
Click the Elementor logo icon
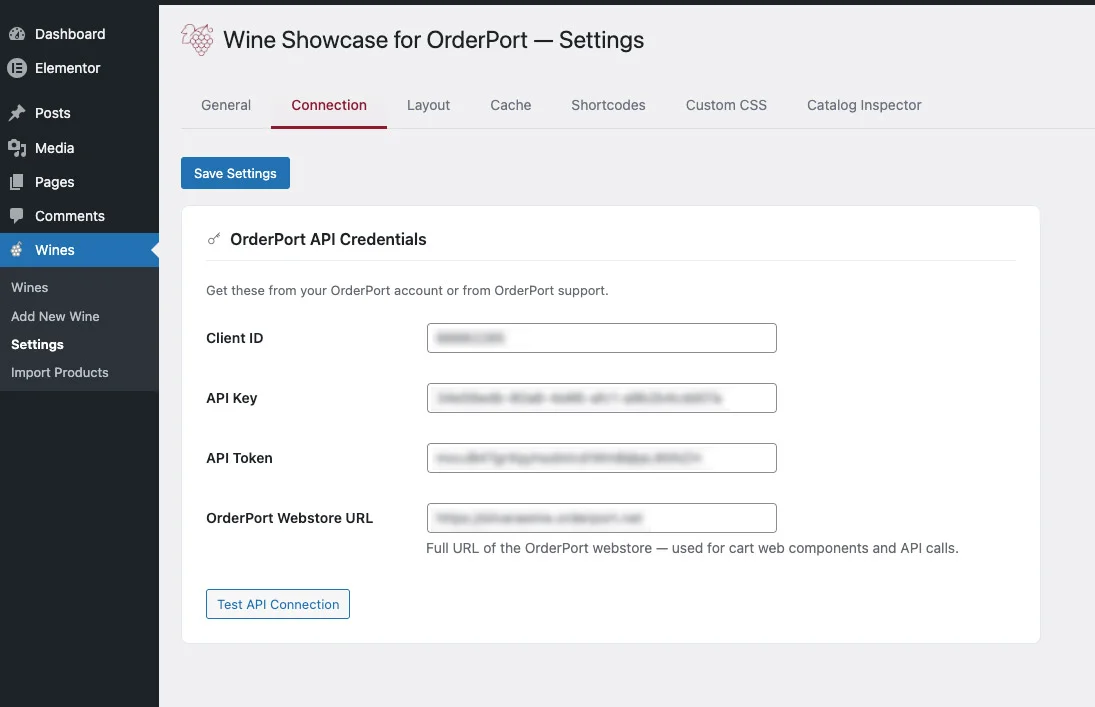(x=17, y=68)
